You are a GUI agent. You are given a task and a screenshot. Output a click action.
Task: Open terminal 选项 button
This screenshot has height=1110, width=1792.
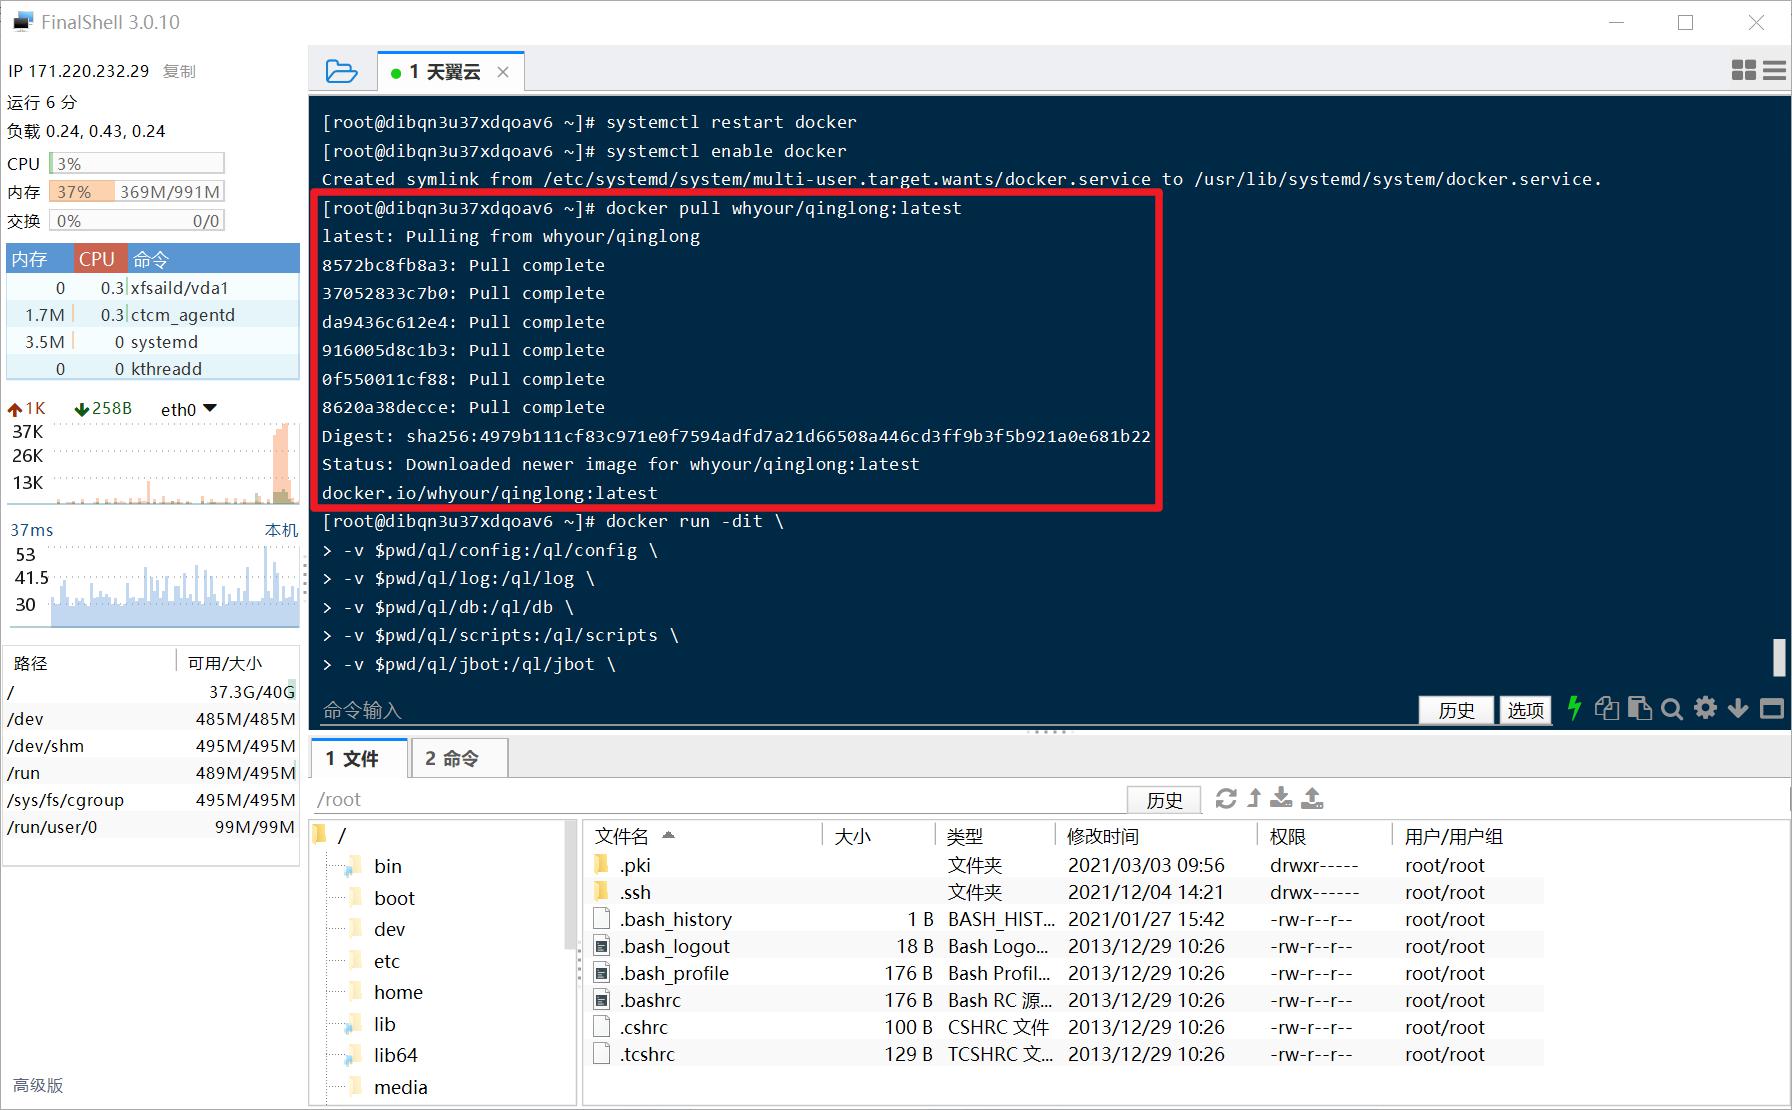[1525, 709]
